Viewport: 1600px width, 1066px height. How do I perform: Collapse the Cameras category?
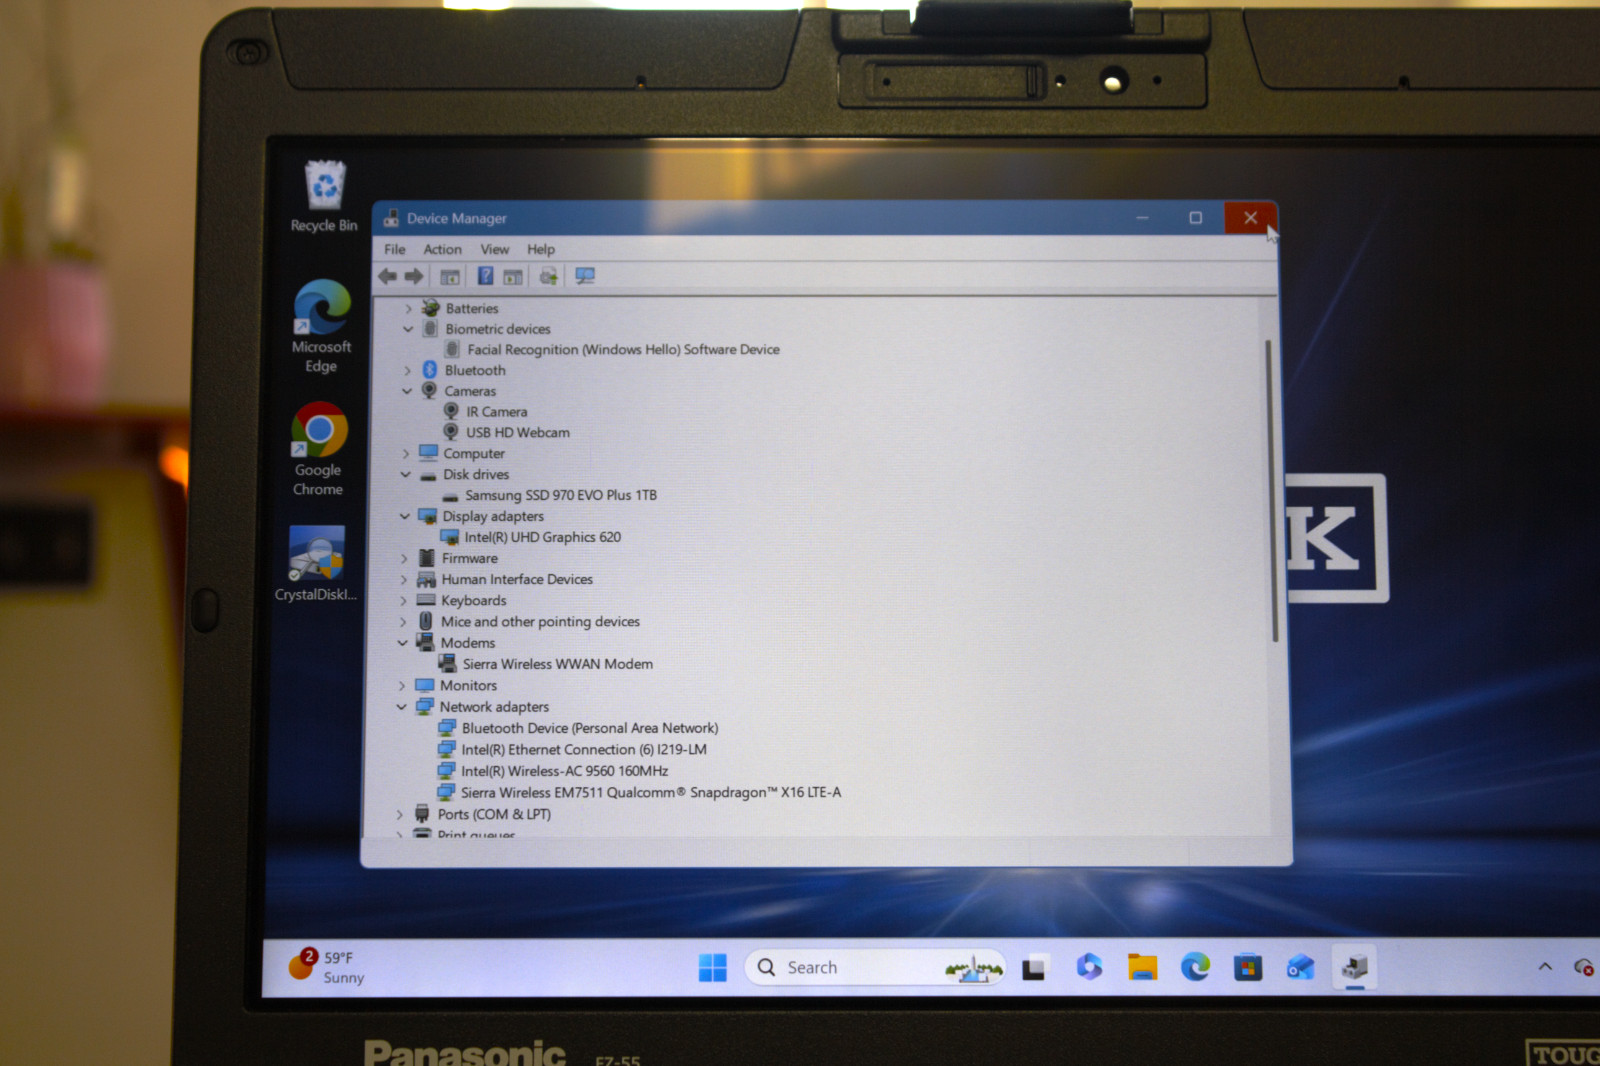[407, 391]
